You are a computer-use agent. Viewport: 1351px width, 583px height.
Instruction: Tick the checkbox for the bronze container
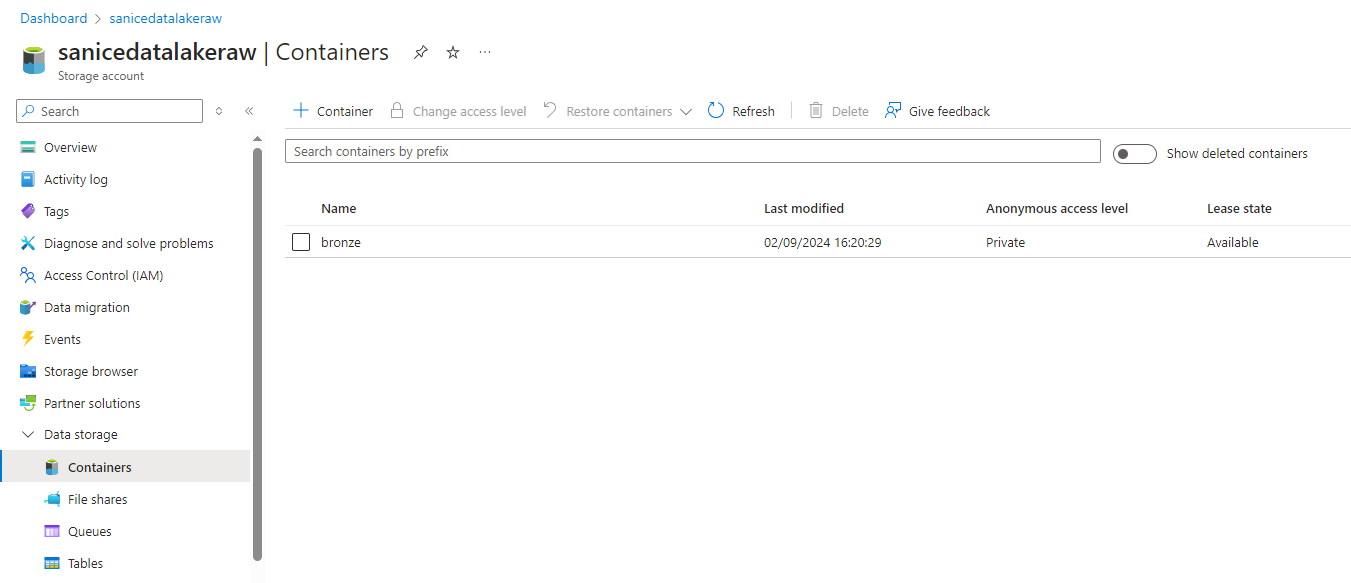coord(301,242)
